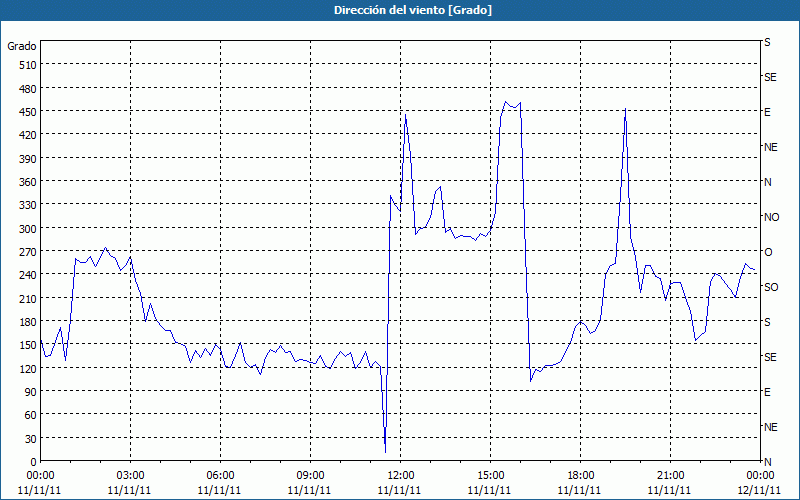Viewport: 800px width, 500px height.
Task: Select the 240 degree axis label
Action: pos(28,275)
